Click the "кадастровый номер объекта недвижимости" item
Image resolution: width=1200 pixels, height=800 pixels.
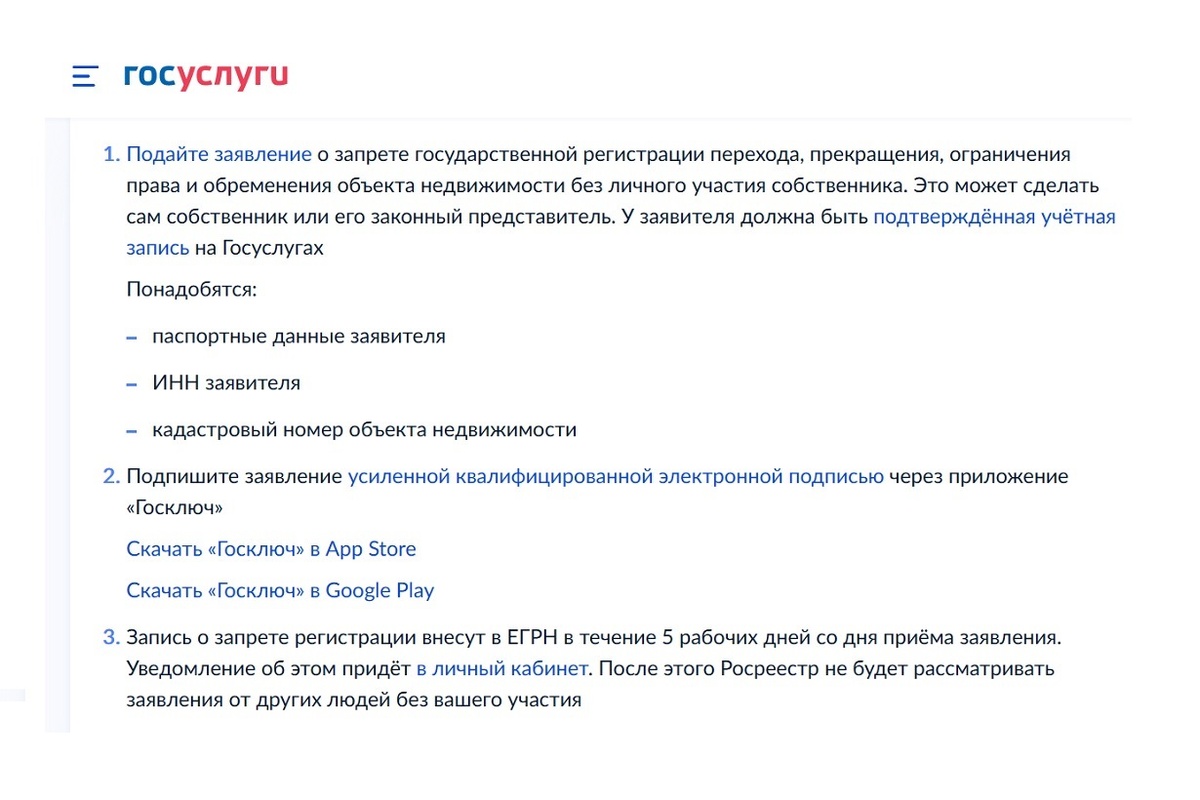[364, 430]
